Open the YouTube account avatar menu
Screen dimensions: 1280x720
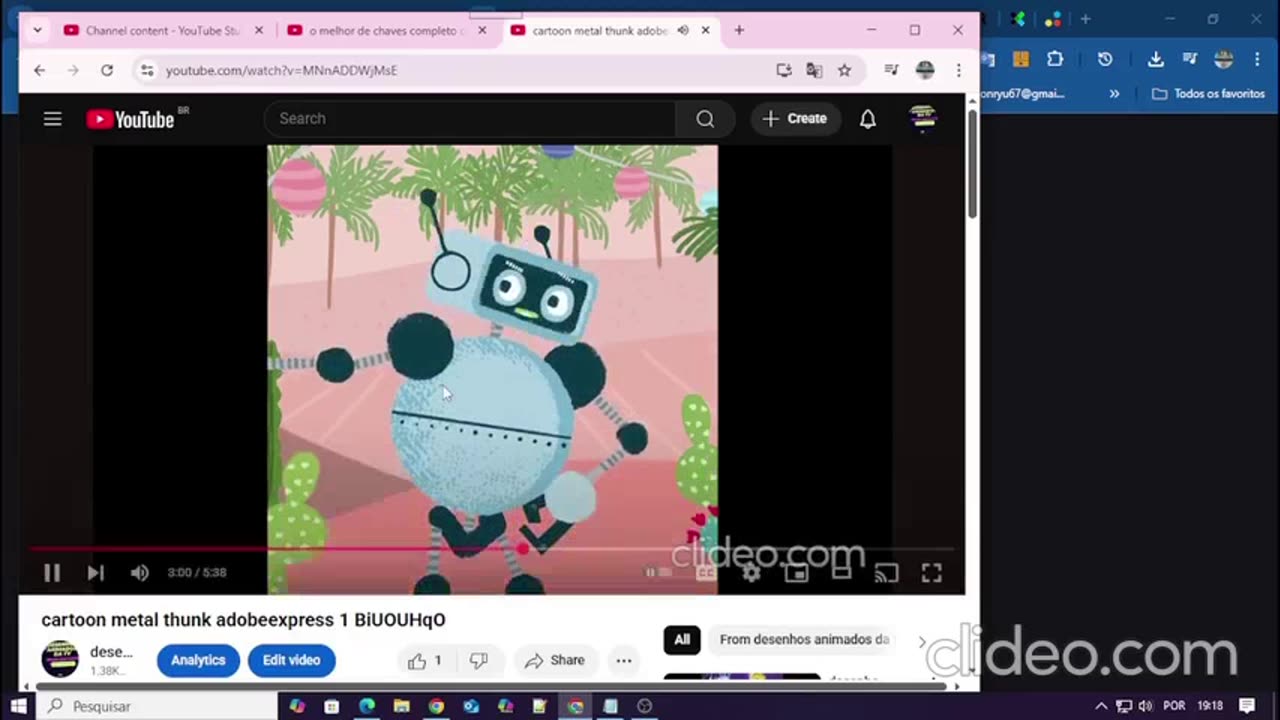922,118
